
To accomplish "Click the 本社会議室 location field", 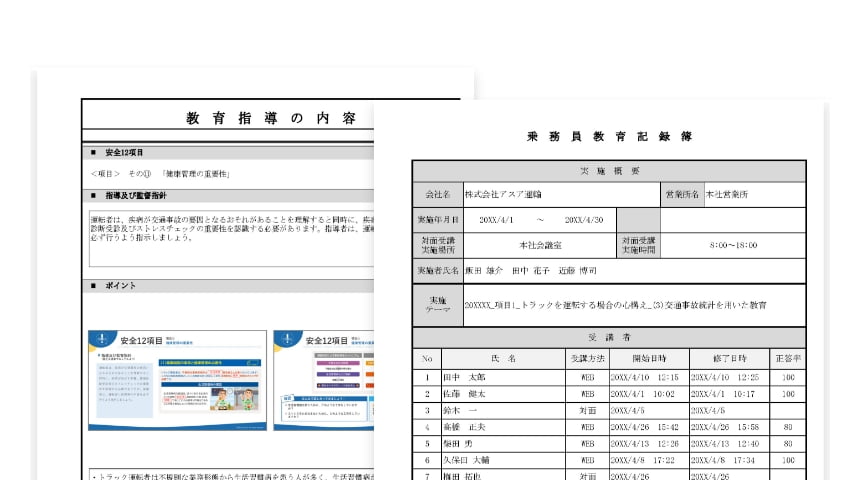I will pyautogui.click(x=540, y=244).
